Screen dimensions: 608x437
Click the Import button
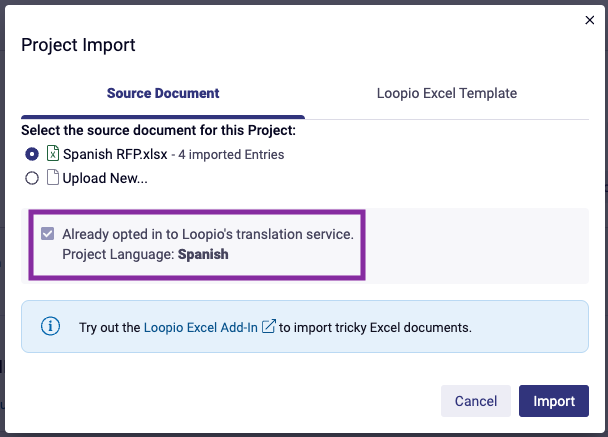pos(554,401)
